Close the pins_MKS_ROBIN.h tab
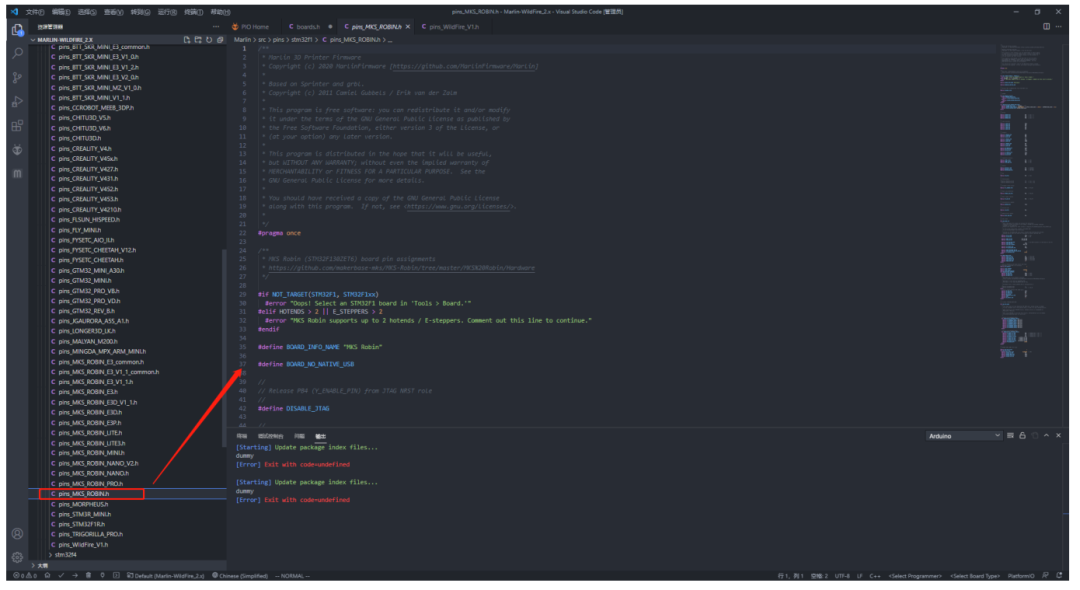1080x590 pixels. [x=408, y=27]
